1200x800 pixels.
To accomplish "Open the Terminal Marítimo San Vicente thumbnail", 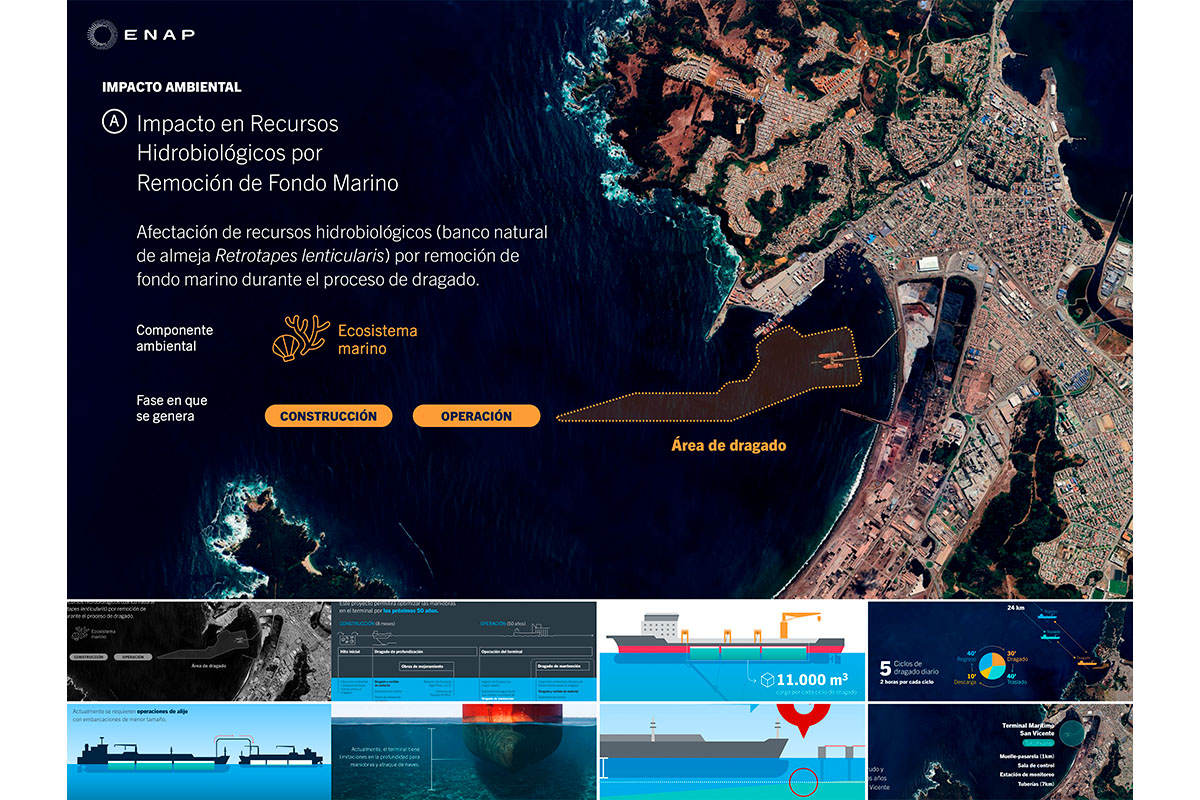I will (x=1000, y=752).
